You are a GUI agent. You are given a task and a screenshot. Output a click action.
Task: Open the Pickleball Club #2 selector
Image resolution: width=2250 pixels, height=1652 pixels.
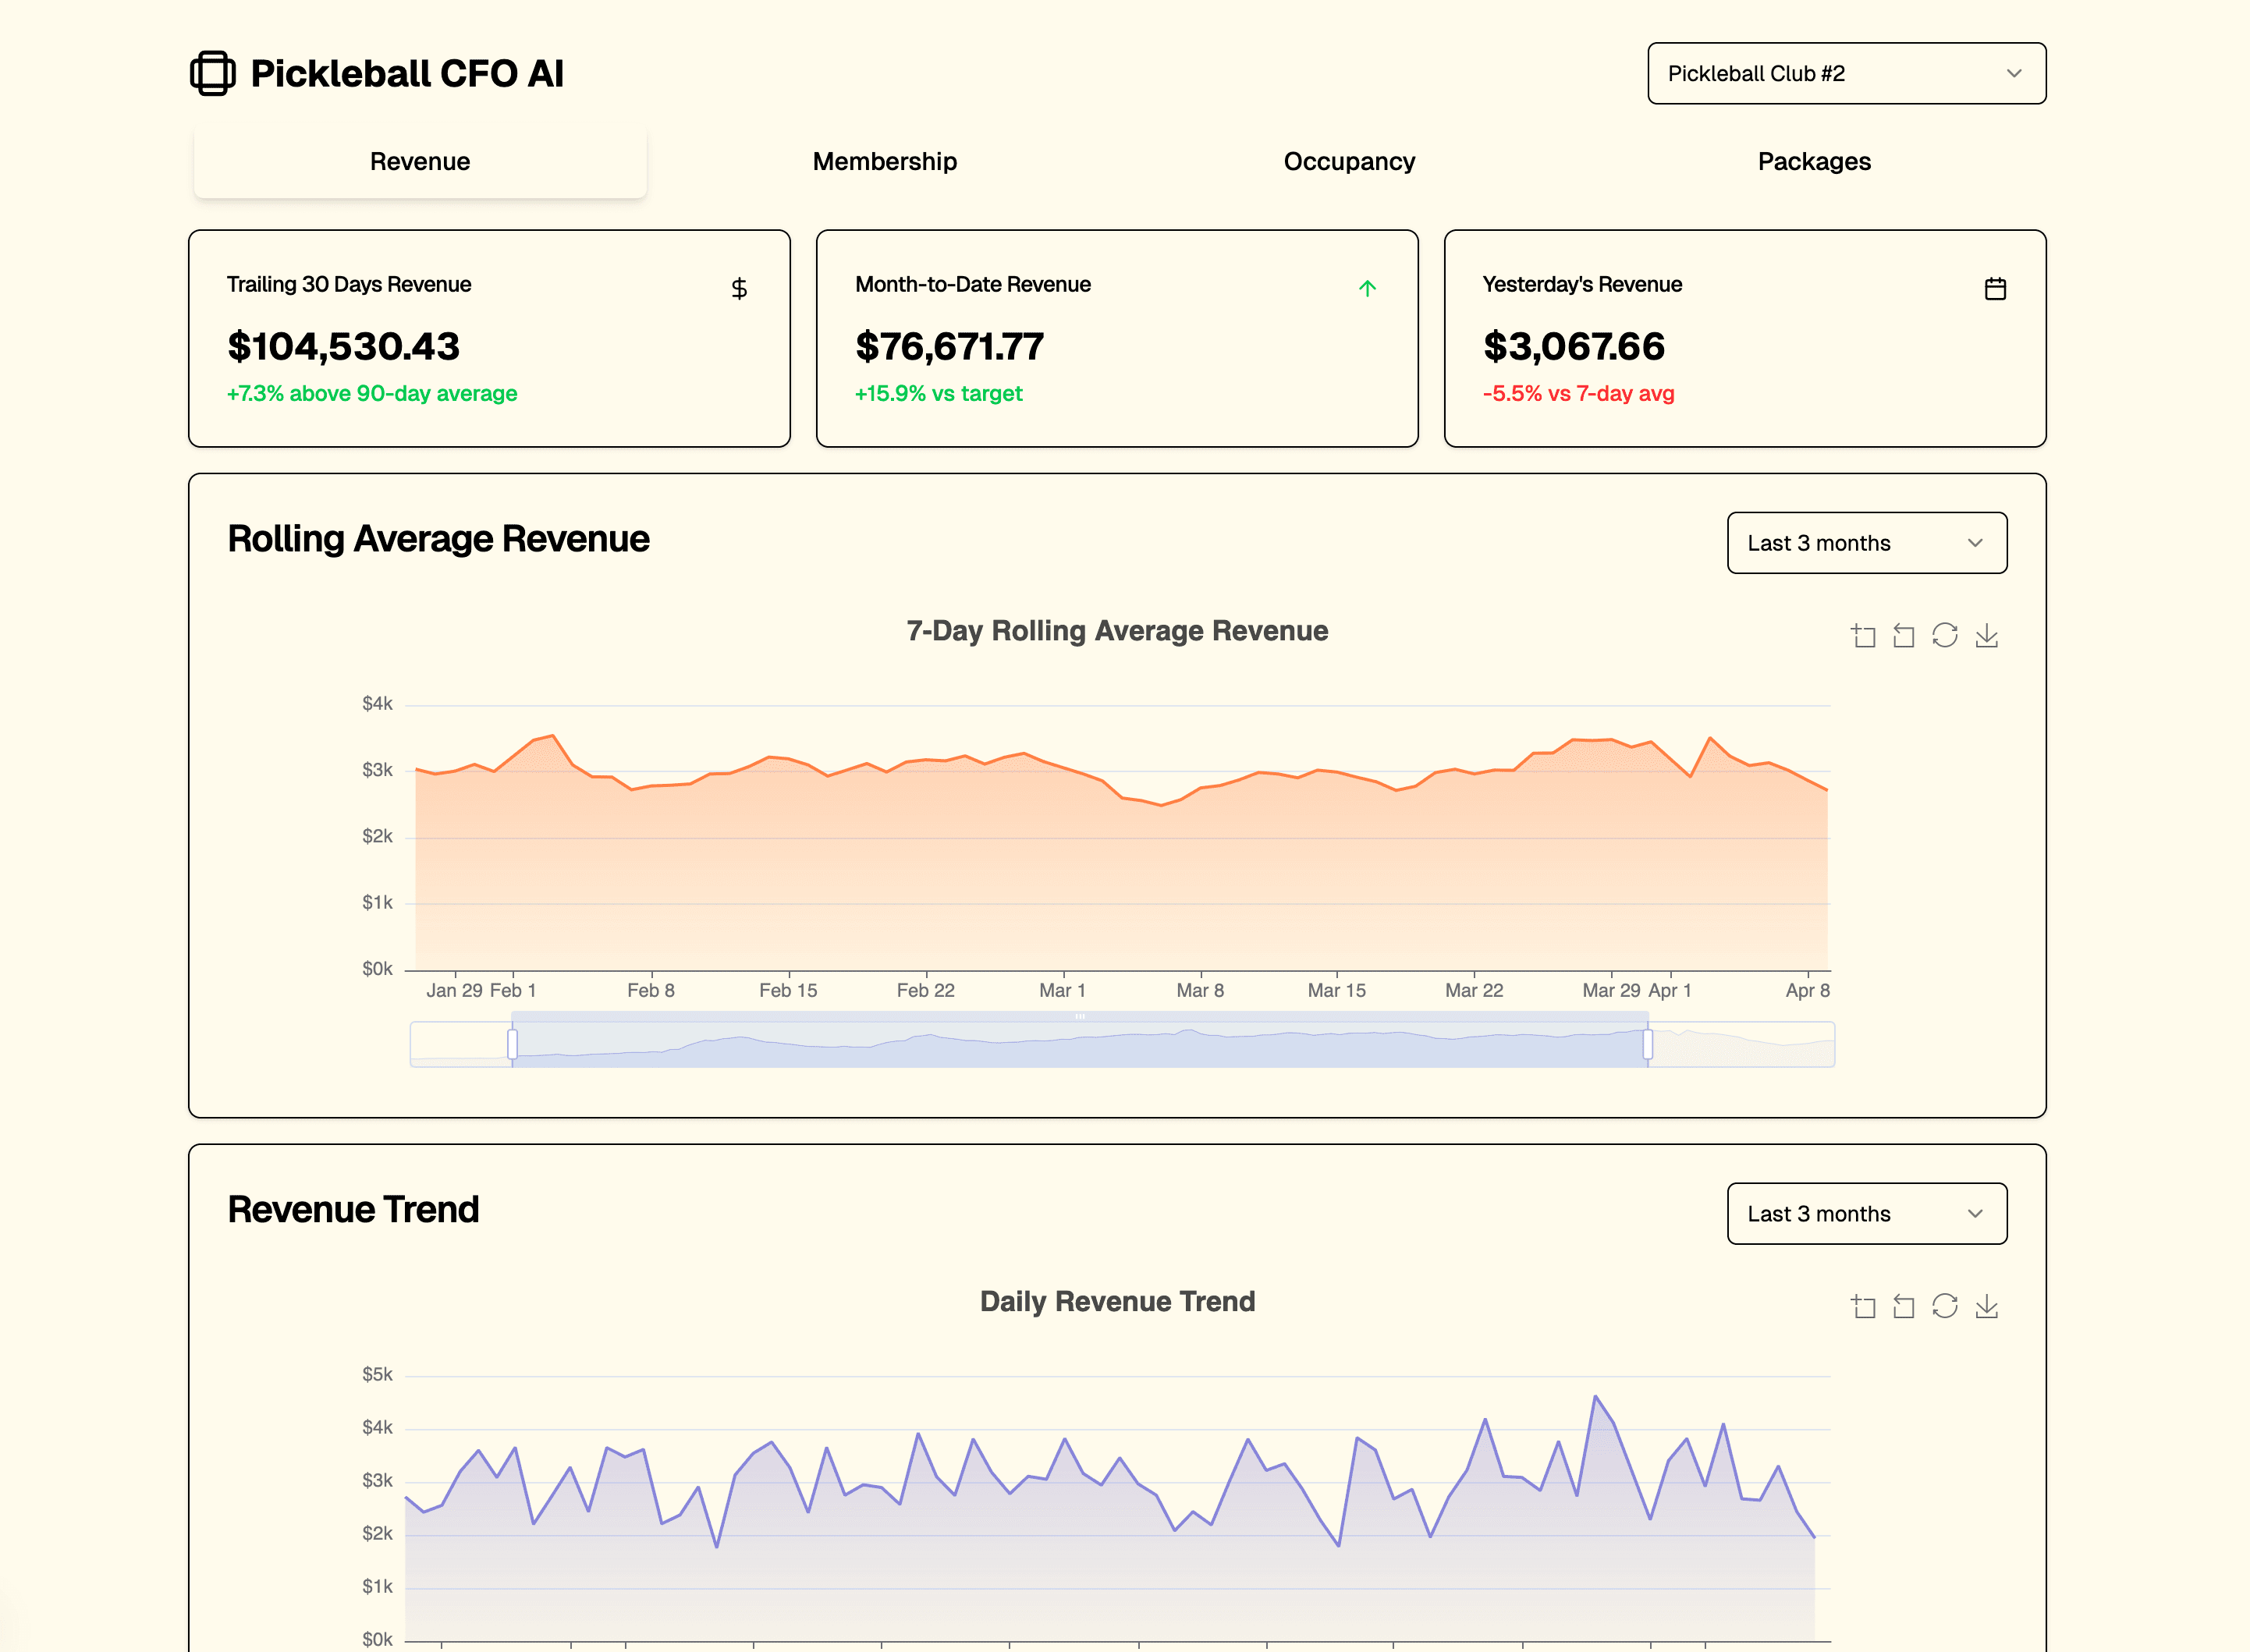(x=1846, y=73)
